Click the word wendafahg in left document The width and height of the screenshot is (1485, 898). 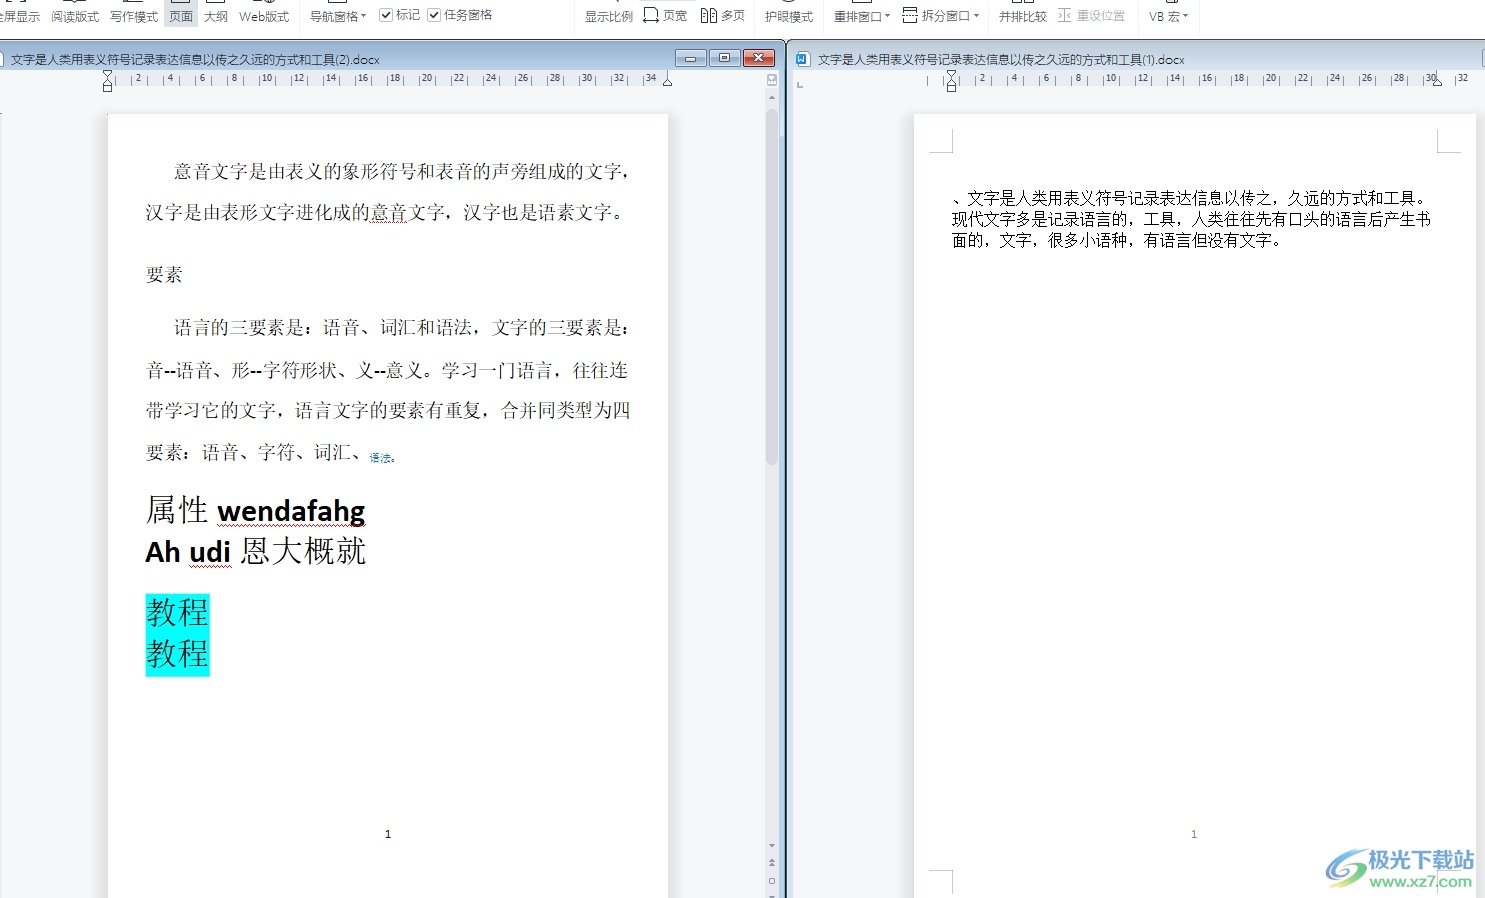[291, 511]
